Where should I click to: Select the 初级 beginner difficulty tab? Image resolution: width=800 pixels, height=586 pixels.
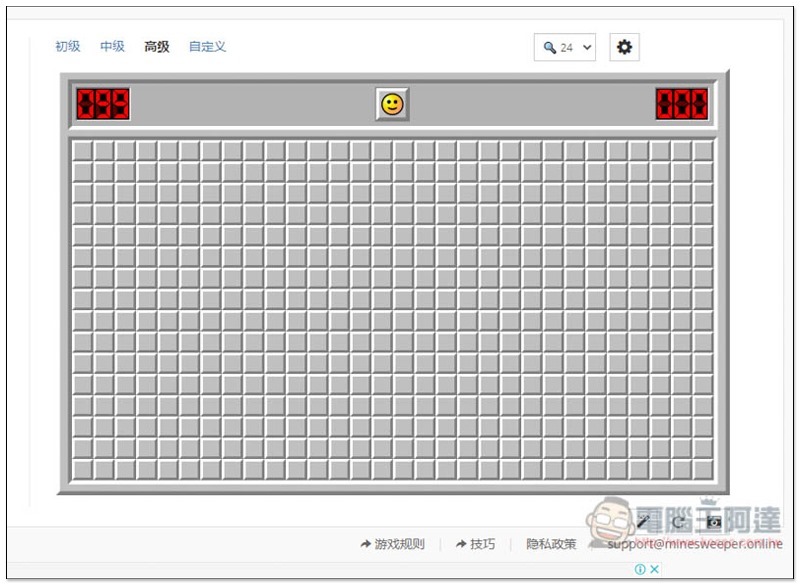coord(68,46)
